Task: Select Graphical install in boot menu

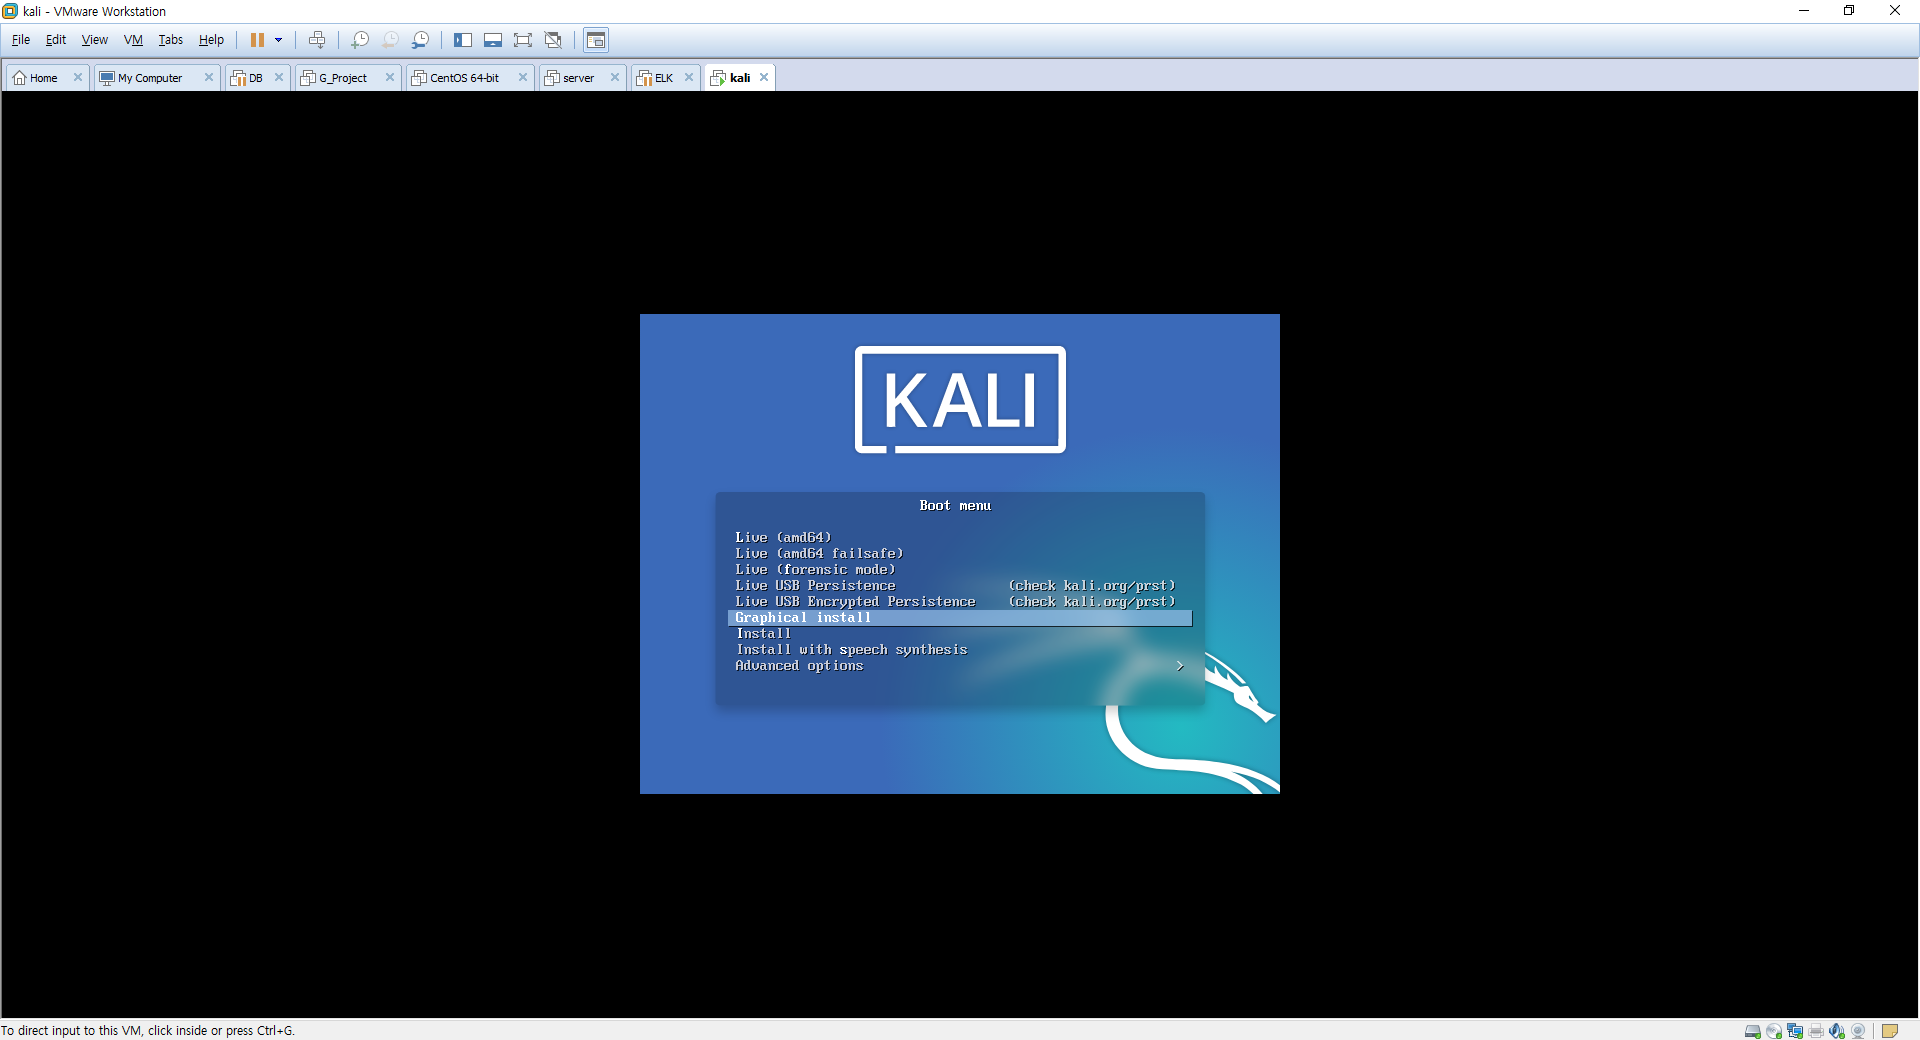Action: (x=803, y=618)
